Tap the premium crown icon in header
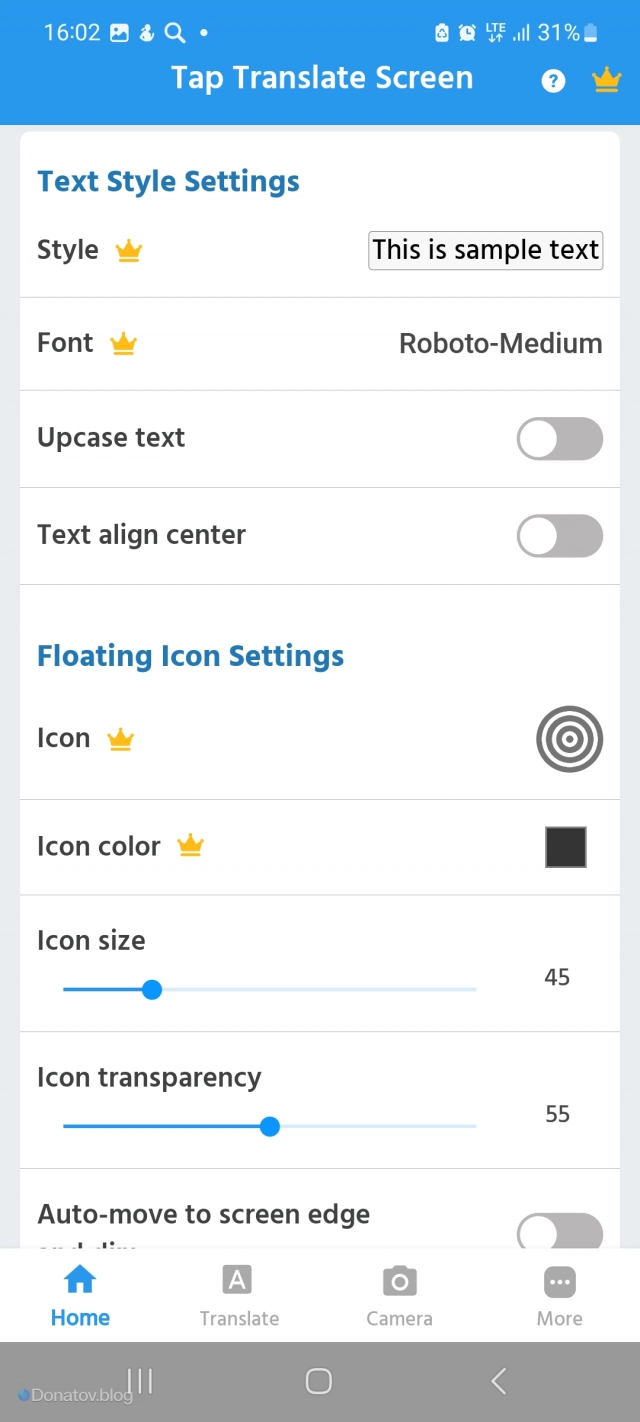Viewport: 640px width, 1422px height. click(x=606, y=80)
